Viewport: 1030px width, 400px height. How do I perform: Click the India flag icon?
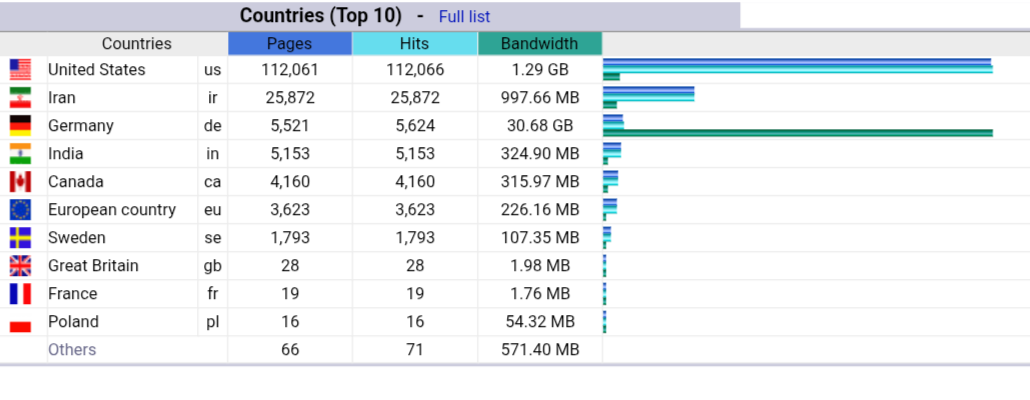point(20,154)
